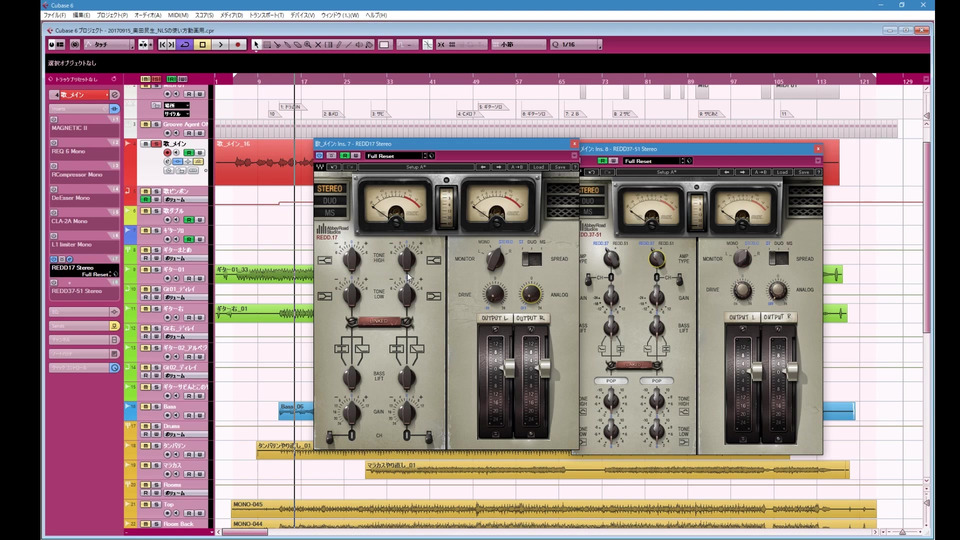This screenshot has width=960, height=540.
Task: Click the Save button in REDD17
Action: click(560, 167)
